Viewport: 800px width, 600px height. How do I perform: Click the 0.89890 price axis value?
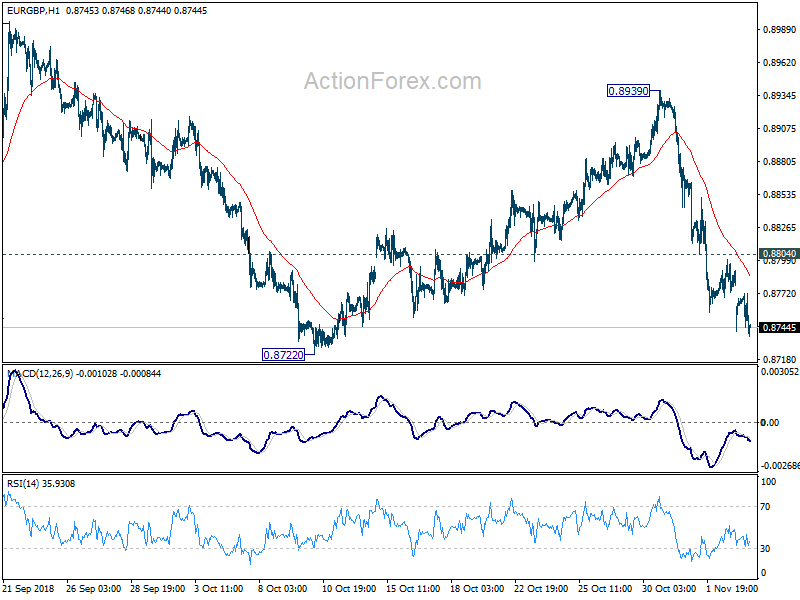tap(779, 30)
